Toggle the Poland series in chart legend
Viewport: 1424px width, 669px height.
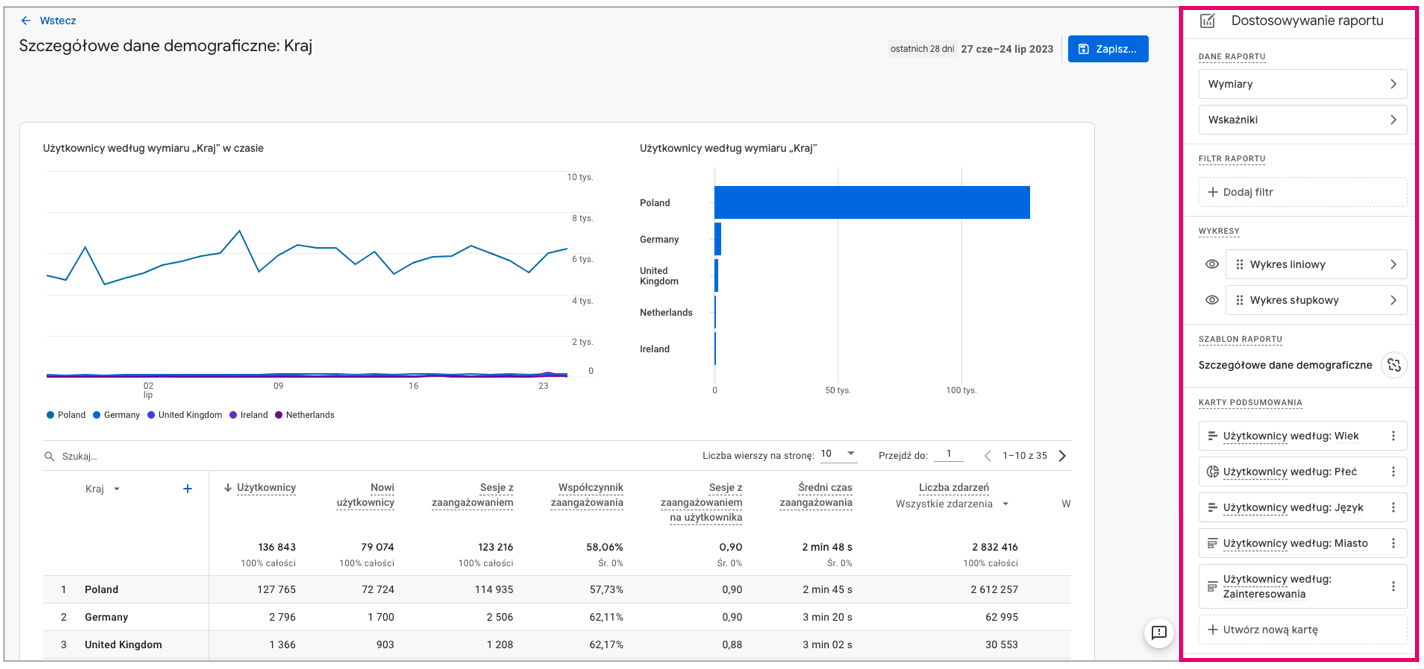(x=66, y=415)
